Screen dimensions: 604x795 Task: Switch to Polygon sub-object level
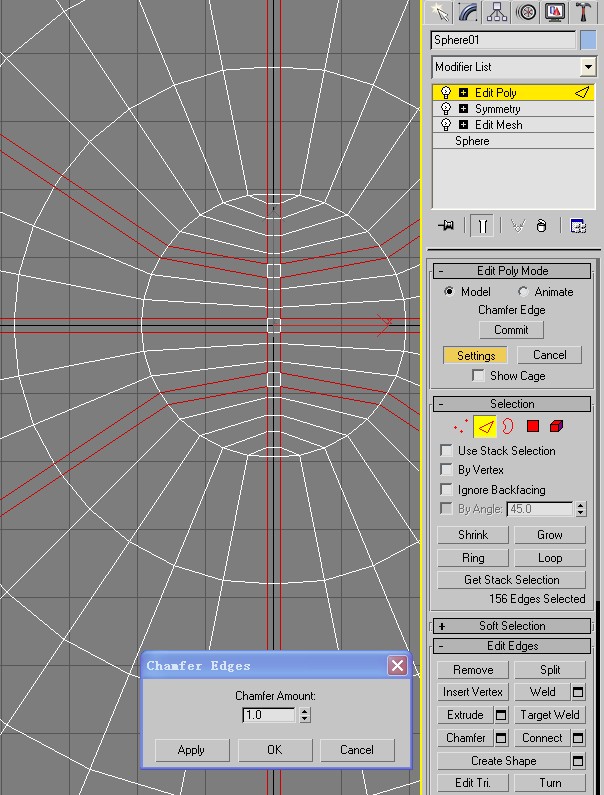[532, 426]
